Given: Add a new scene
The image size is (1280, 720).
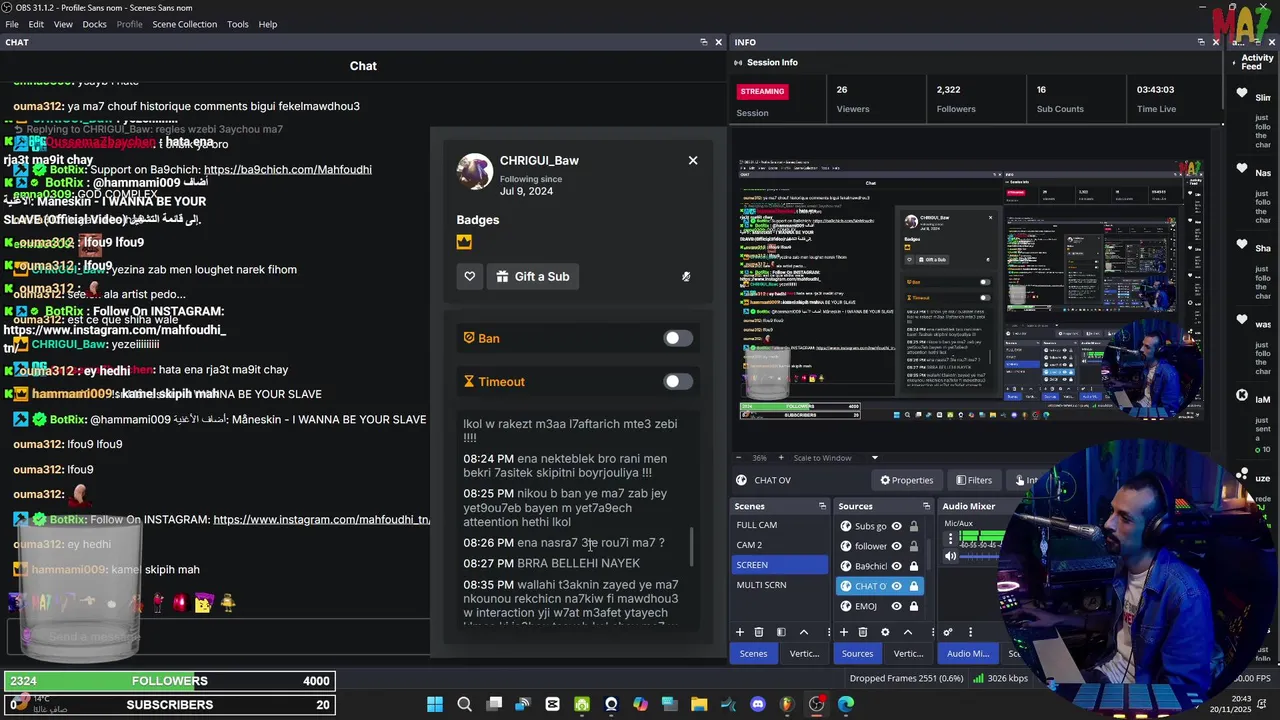Looking at the screenshot, I should 740,632.
